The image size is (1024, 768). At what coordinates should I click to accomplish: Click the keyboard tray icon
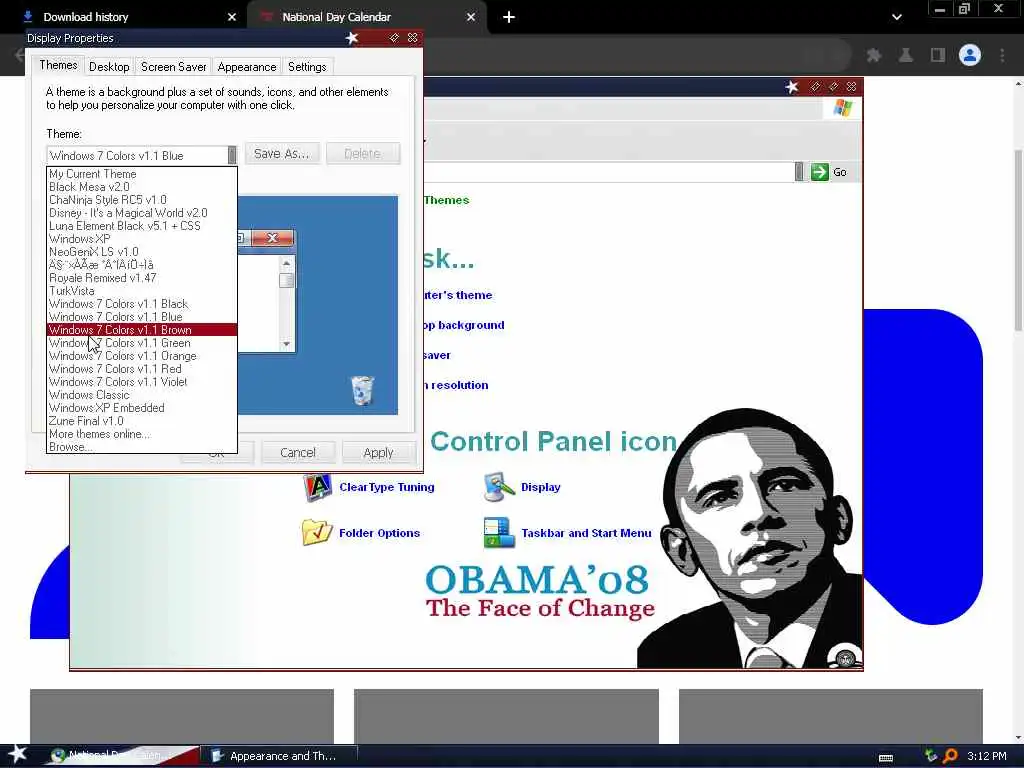click(x=886, y=758)
